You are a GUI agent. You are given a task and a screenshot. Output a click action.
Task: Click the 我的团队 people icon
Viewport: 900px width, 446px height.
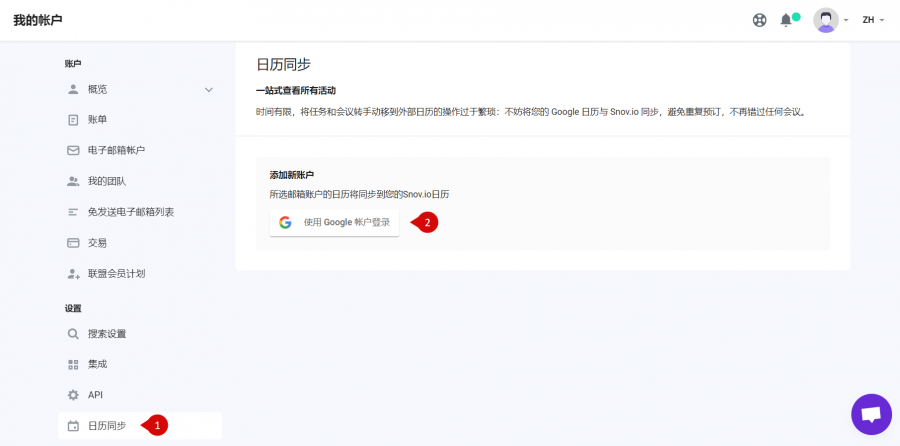73,181
